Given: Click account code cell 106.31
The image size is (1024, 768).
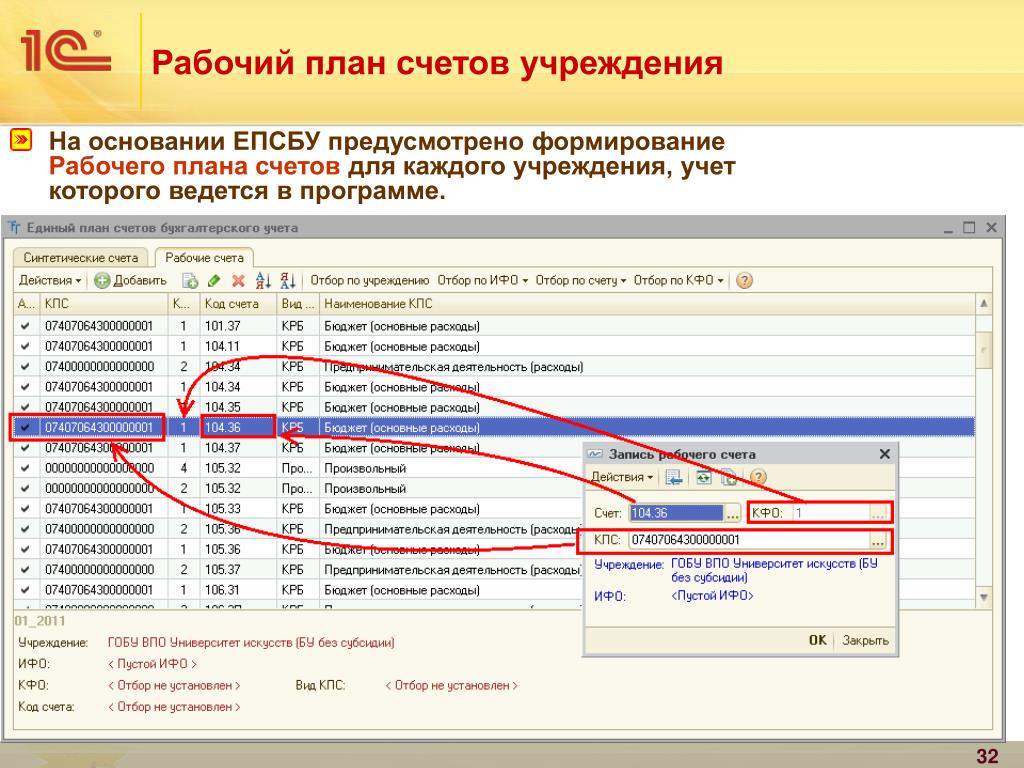Looking at the screenshot, I should [238, 590].
